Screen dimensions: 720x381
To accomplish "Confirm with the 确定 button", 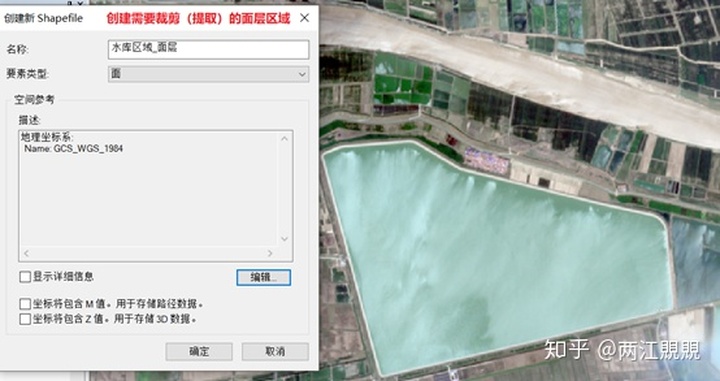I will pos(199,352).
